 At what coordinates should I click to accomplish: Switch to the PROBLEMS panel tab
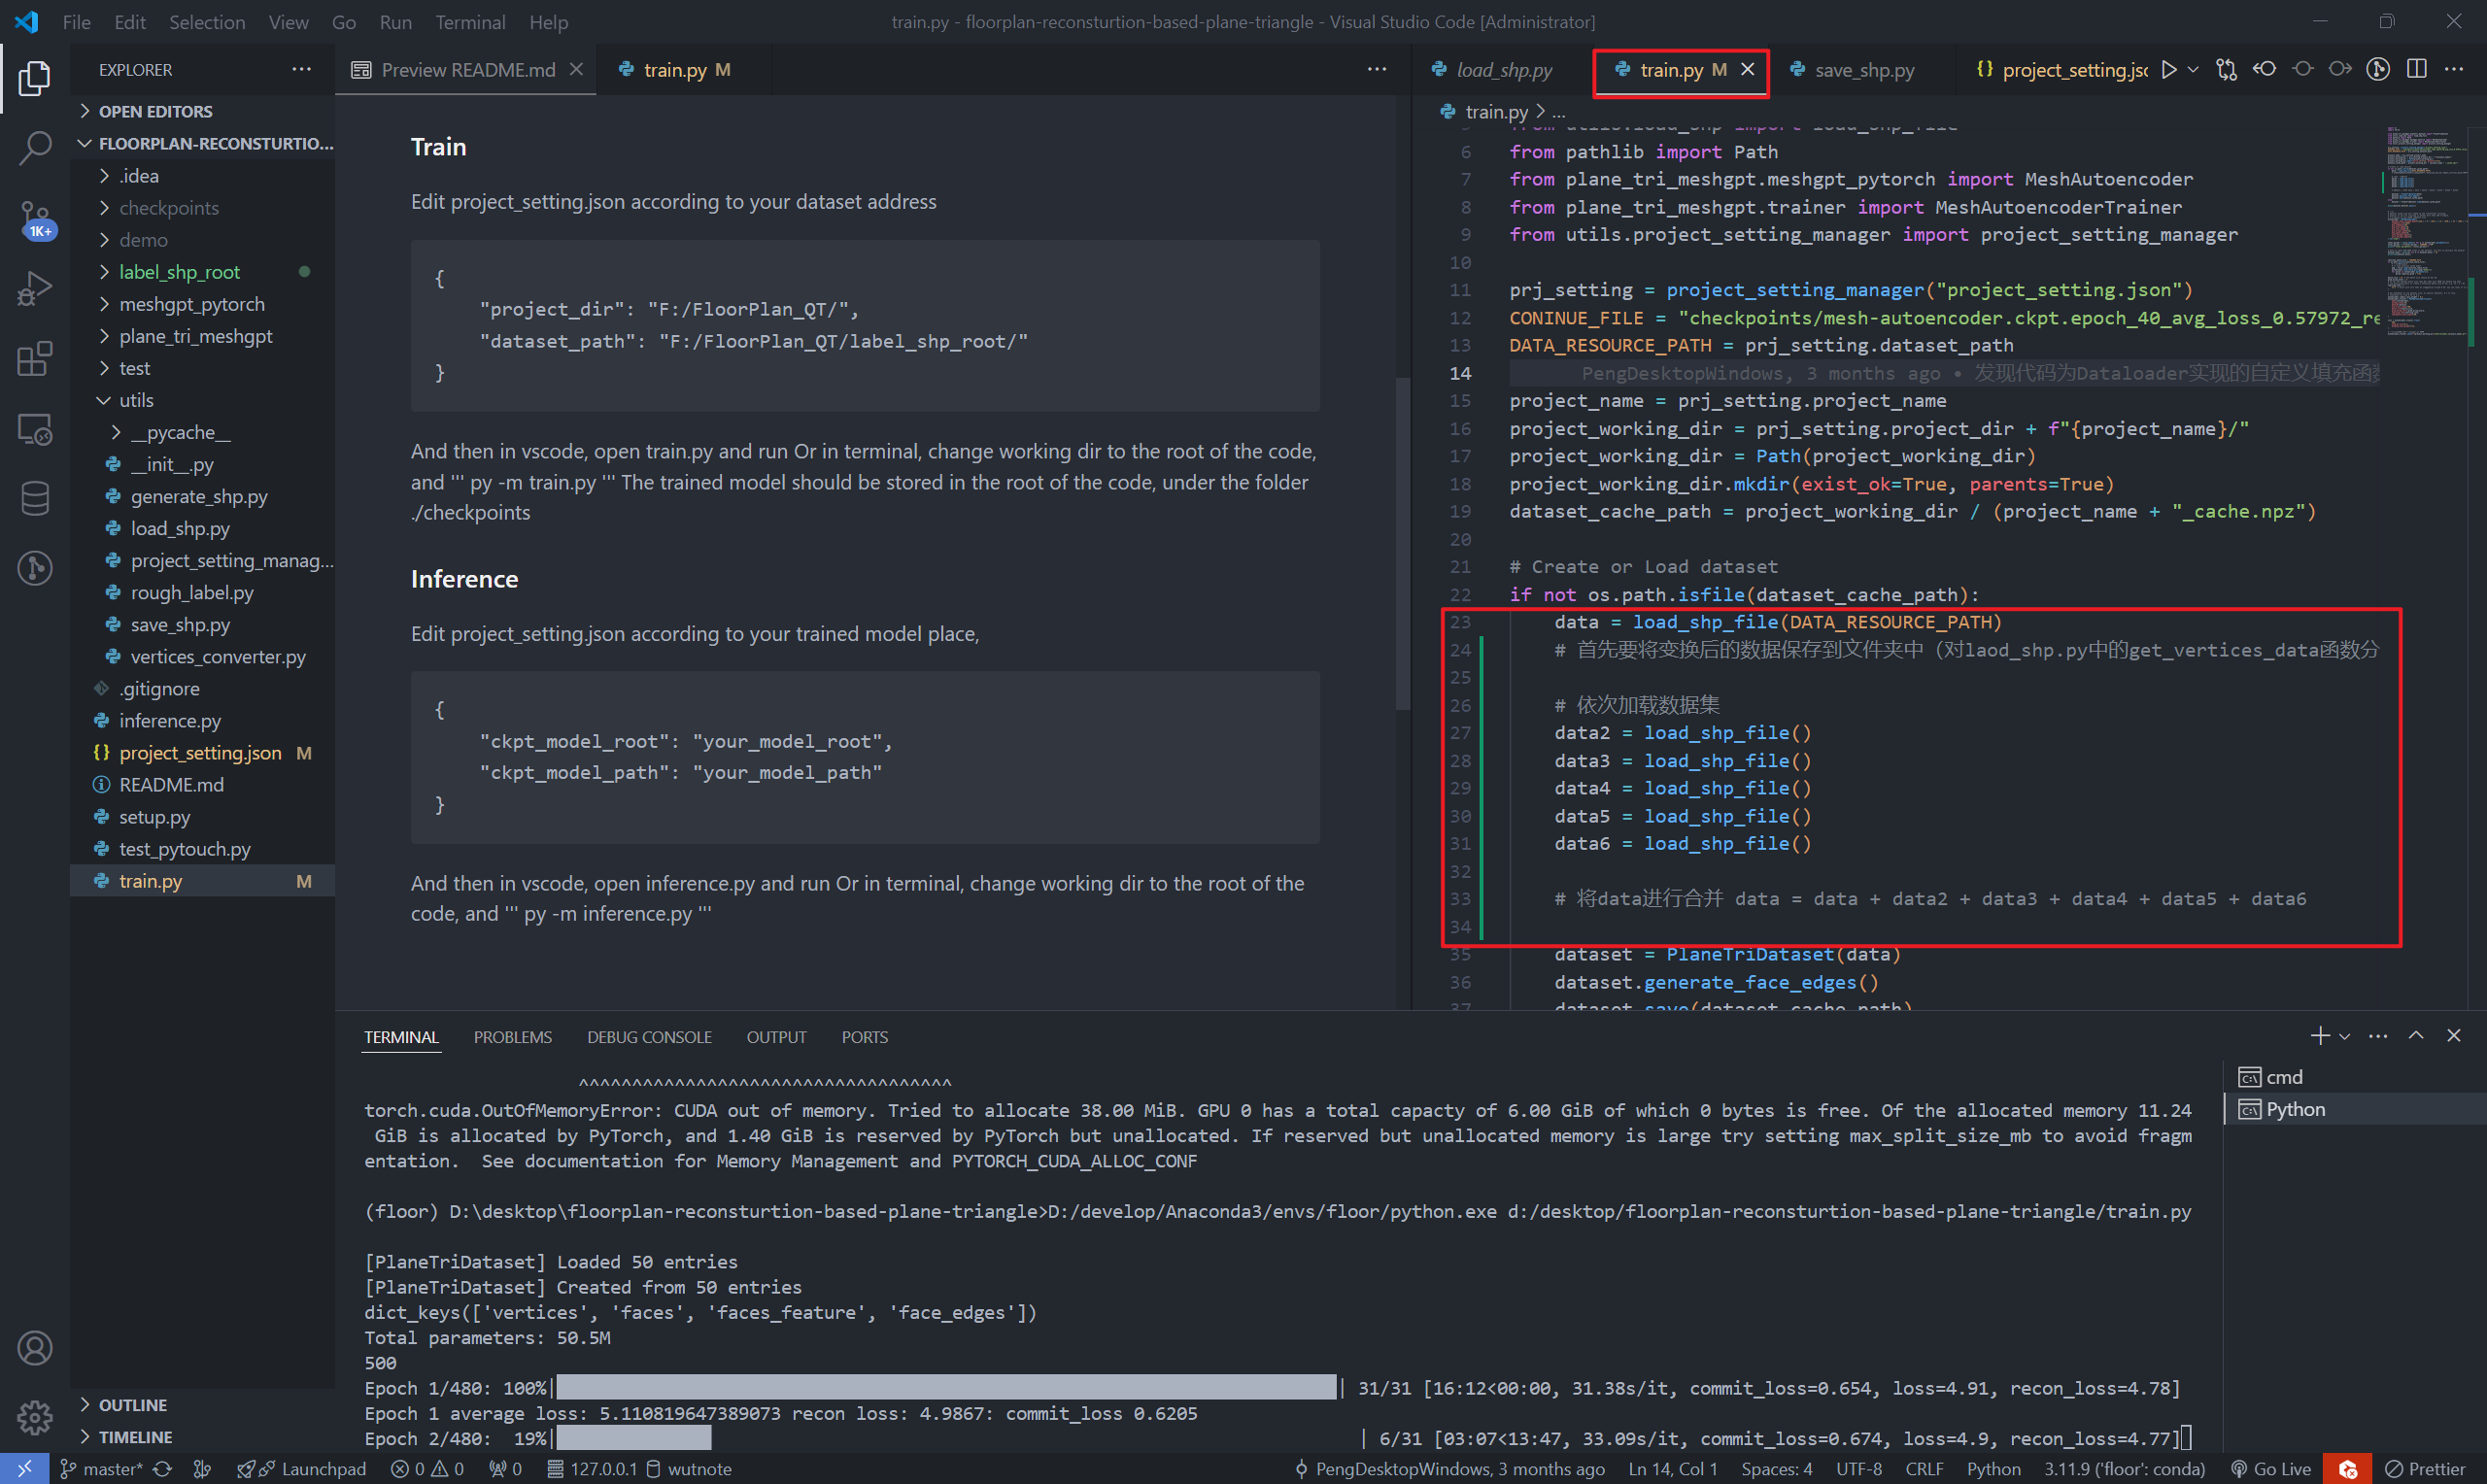pyautogui.click(x=512, y=1037)
